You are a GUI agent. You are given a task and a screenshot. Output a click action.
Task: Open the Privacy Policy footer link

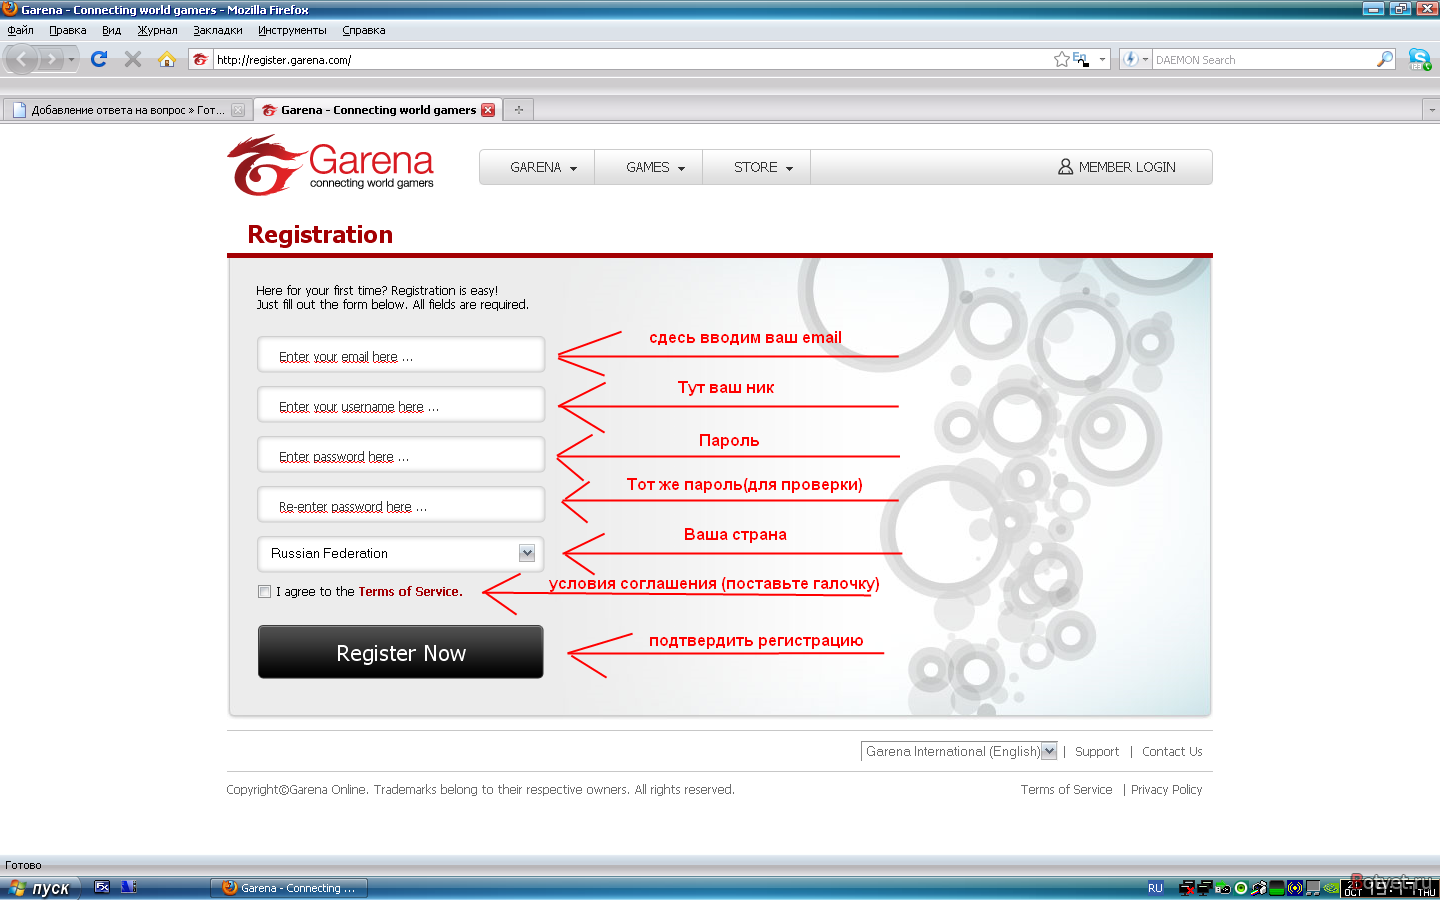pyautogui.click(x=1166, y=789)
